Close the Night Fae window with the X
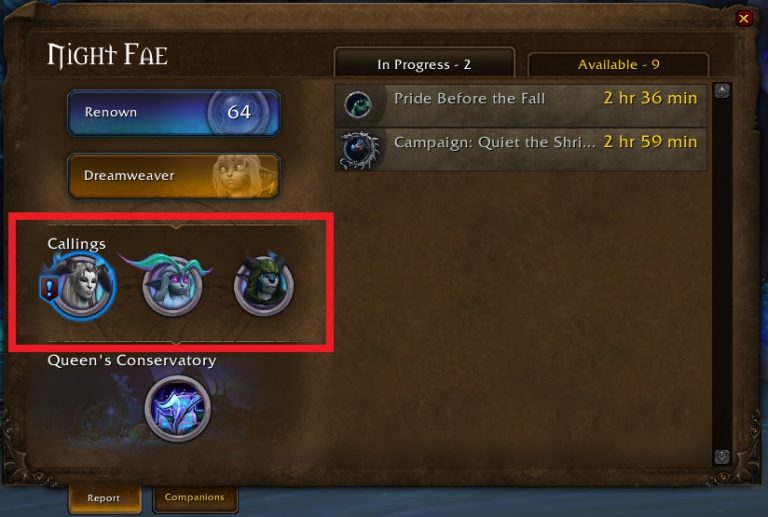The height and width of the screenshot is (517, 768). pyautogui.click(x=744, y=19)
